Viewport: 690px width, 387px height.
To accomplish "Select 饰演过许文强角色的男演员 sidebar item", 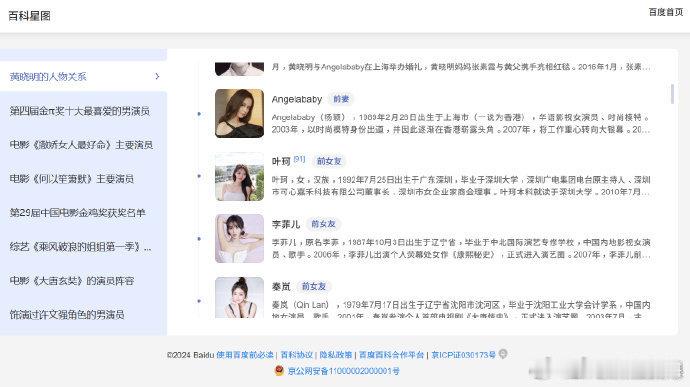I will click(67, 314).
